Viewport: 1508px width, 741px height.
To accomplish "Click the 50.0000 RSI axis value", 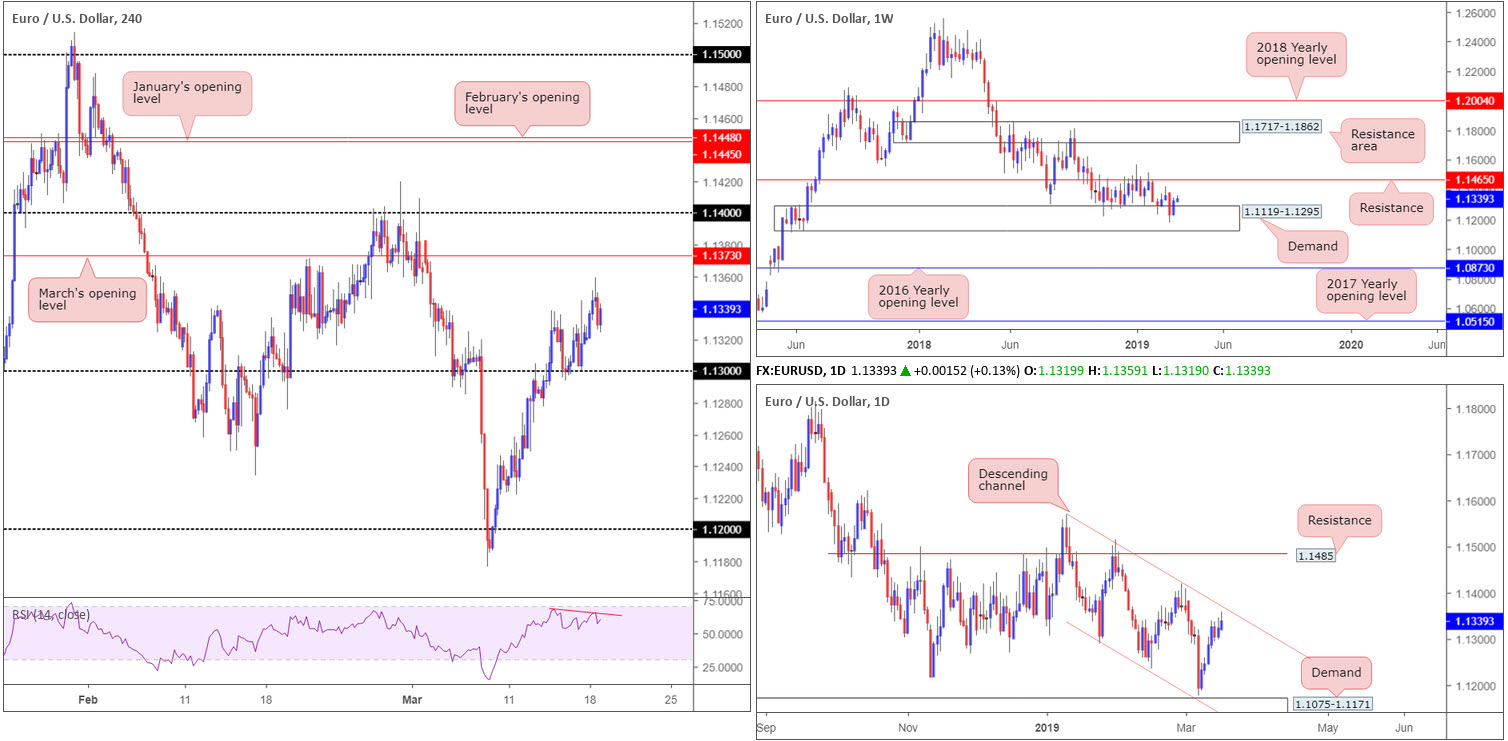I will tap(723, 635).
